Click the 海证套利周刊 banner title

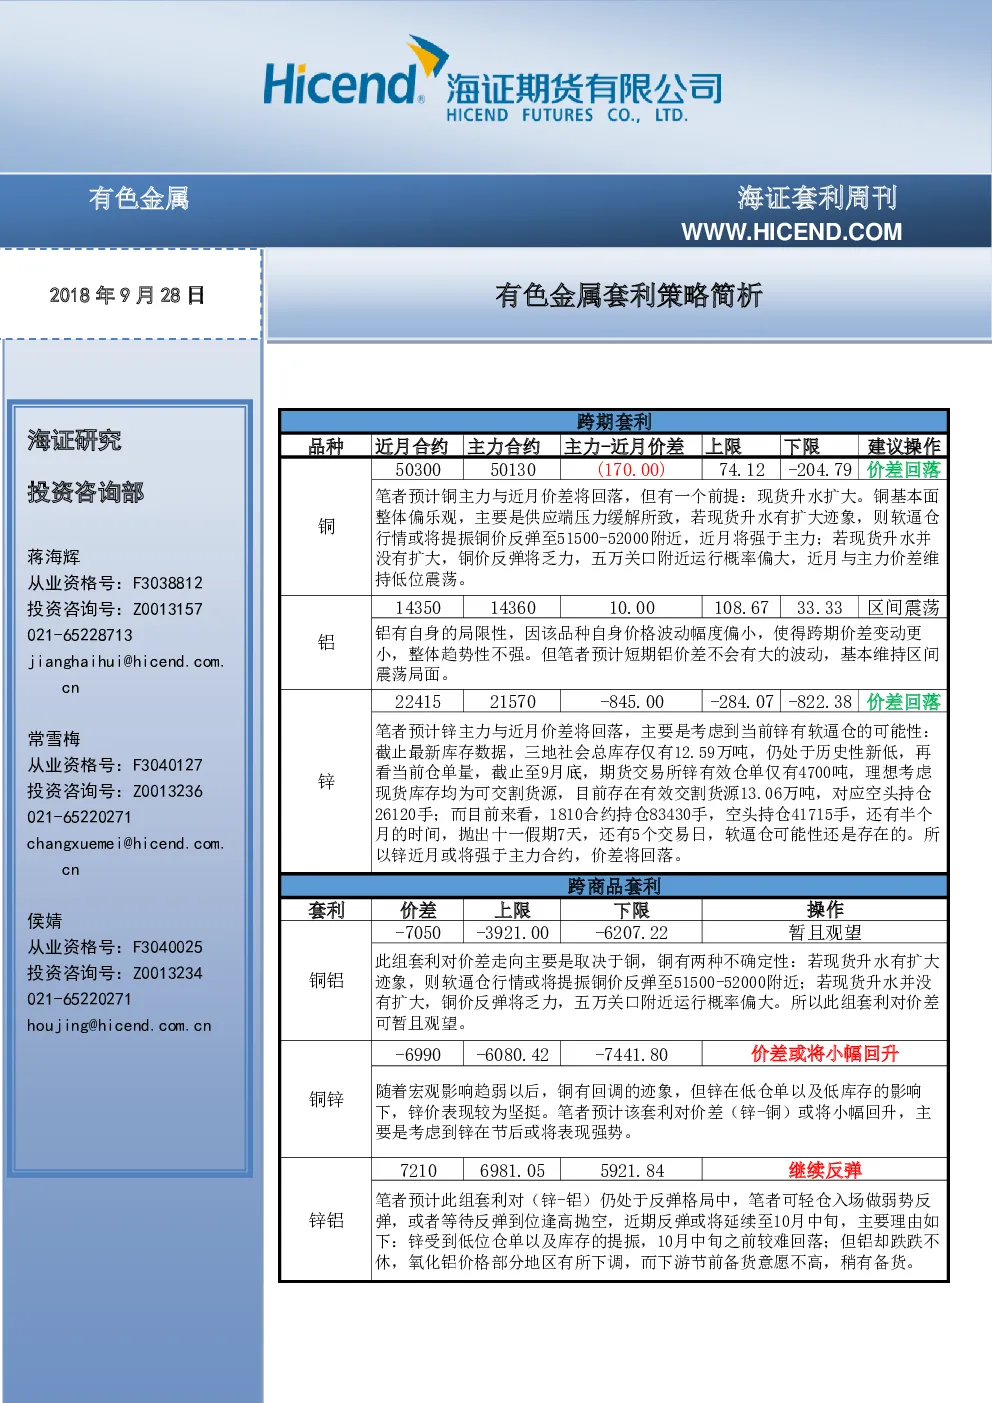pyautogui.click(x=817, y=198)
